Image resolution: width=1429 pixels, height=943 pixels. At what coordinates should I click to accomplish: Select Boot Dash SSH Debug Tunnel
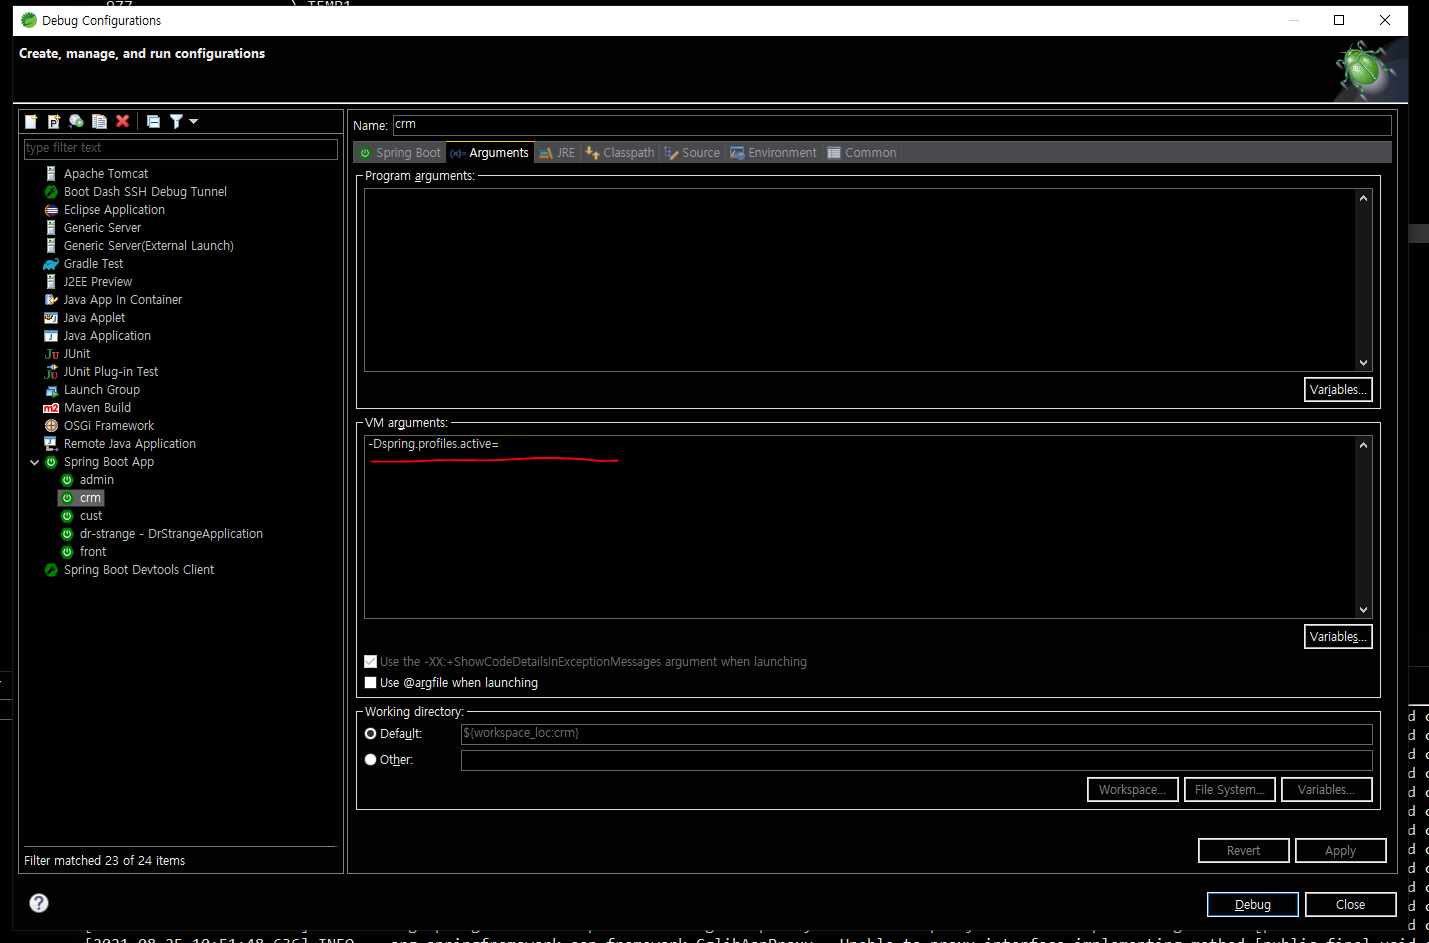point(145,192)
